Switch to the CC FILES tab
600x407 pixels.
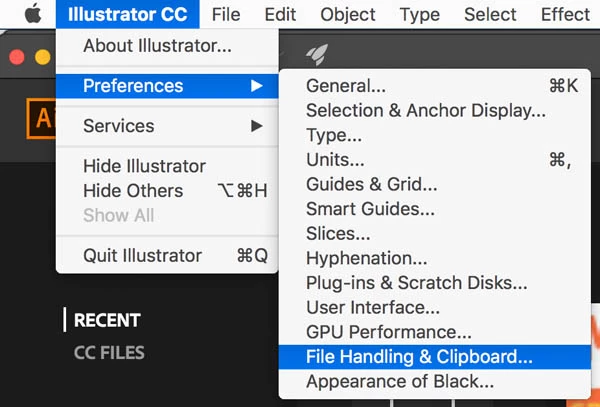109,353
